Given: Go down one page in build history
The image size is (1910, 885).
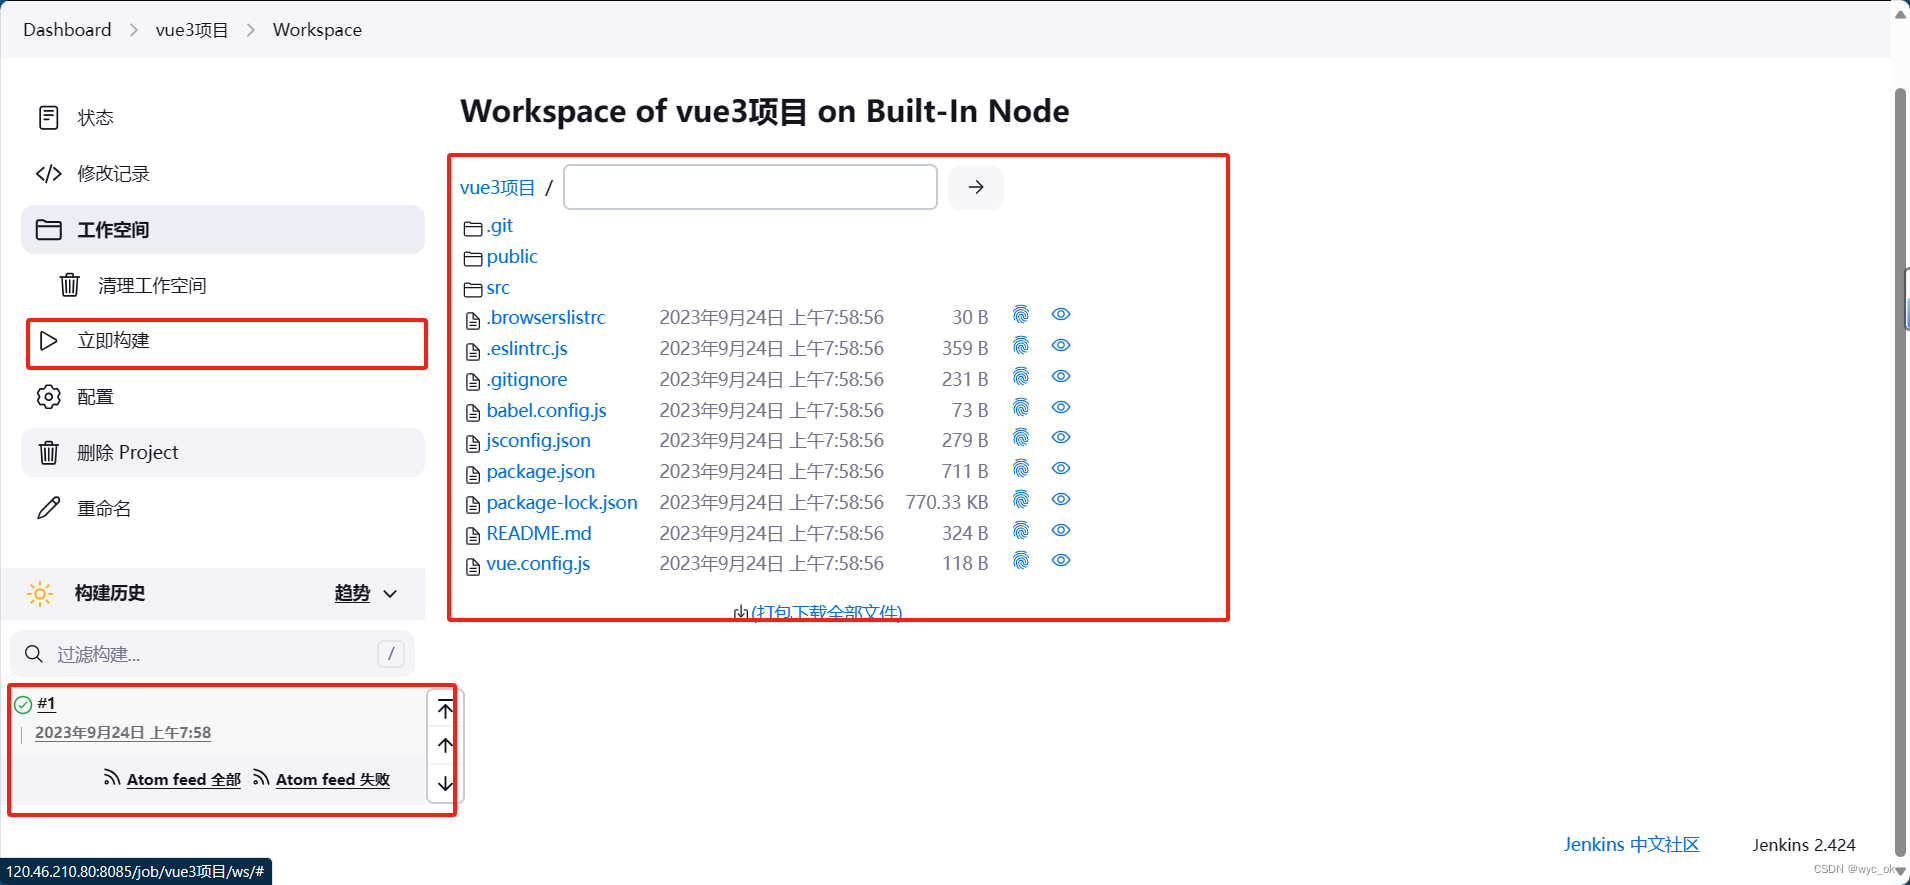Looking at the screenshot, I should [x=446, y=783].
